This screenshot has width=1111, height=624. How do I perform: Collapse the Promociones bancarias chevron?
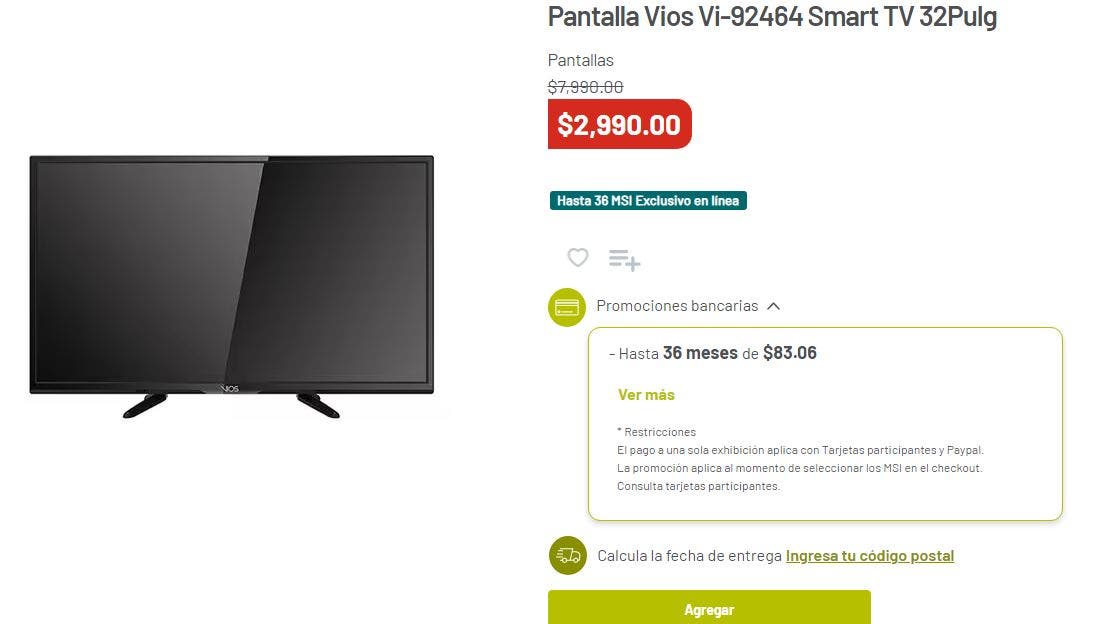[773, 306]
